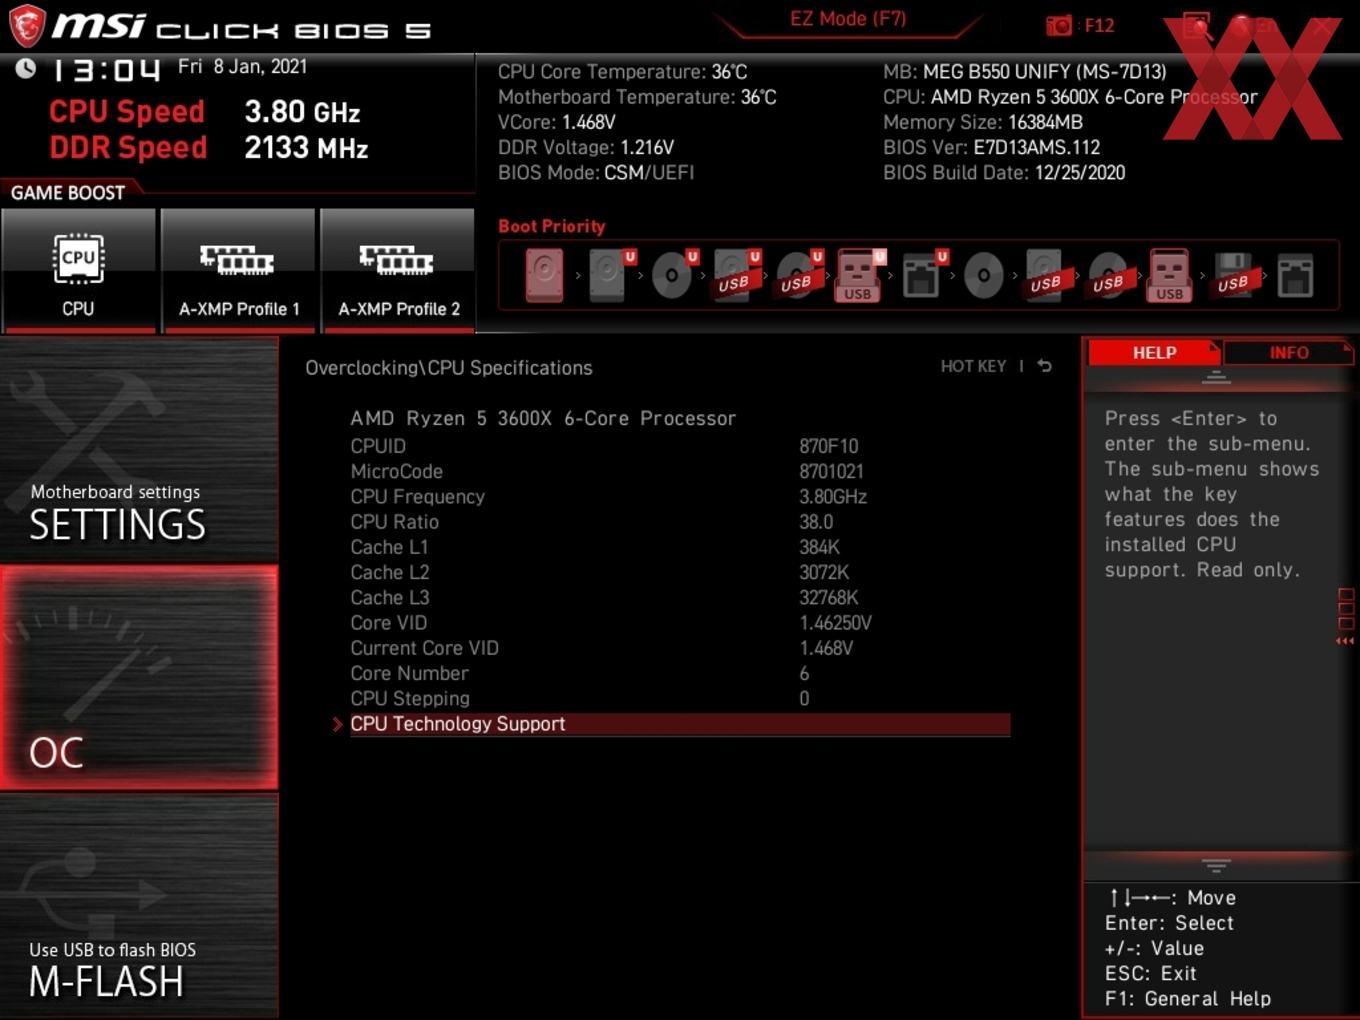Click the Overclocking\CPU Specifications breadcrumb
Screen dimensions: 1360x1020
click(449, 368)
